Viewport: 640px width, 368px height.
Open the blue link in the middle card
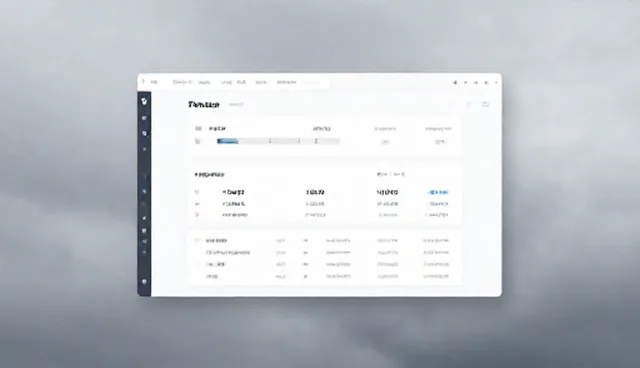pos(438,192)
